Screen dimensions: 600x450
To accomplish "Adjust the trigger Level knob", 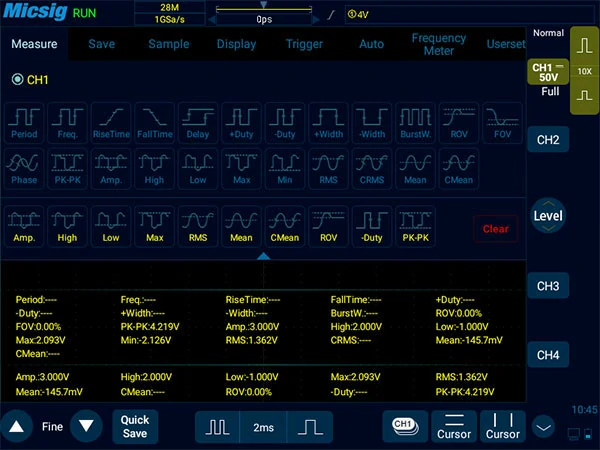I will 548,216.
